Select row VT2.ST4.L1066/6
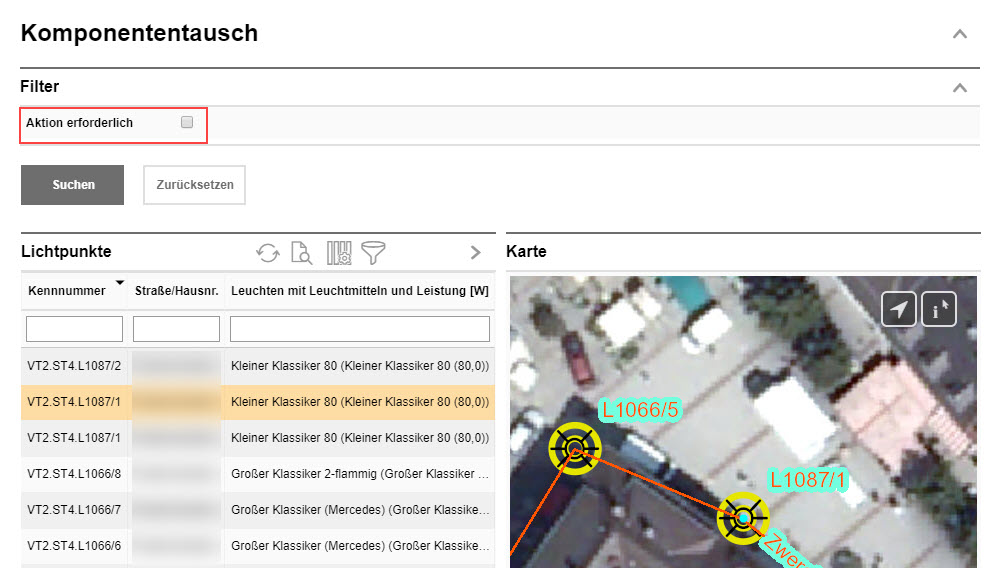Image resolution: width=1000 pixels, height=568 pixels. [258, 546]
